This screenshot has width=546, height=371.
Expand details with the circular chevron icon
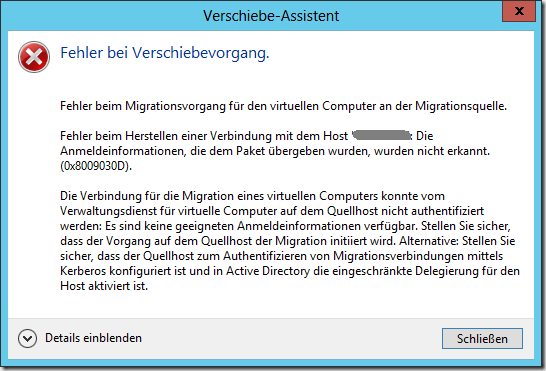28,338
